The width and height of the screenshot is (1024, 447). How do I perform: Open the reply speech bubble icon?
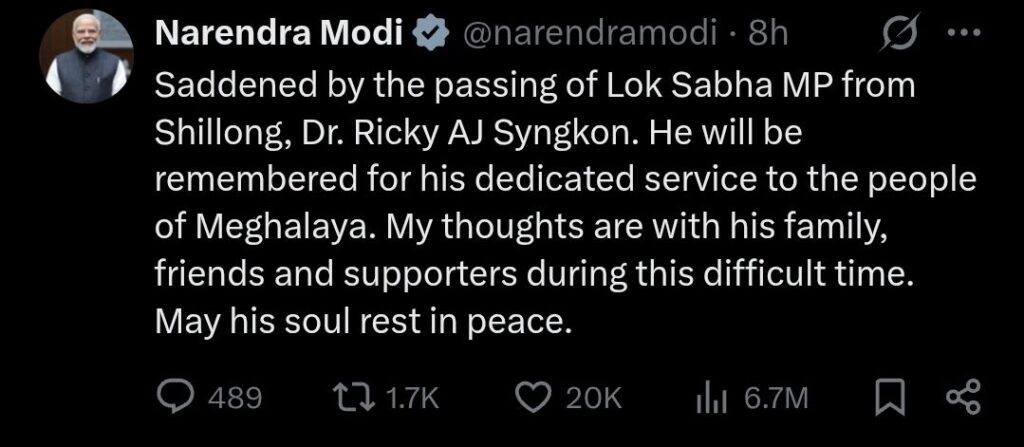pos(181,397)
